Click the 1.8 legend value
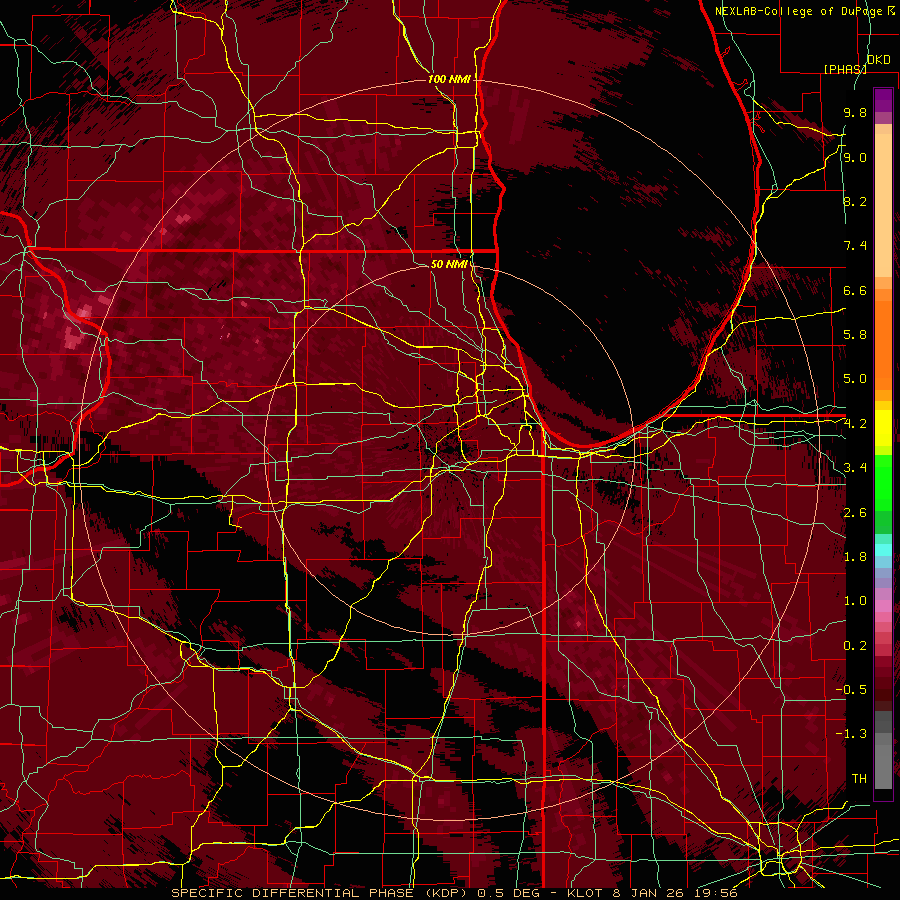The height and width of the screenshot is (900, 900). [855, 557]
